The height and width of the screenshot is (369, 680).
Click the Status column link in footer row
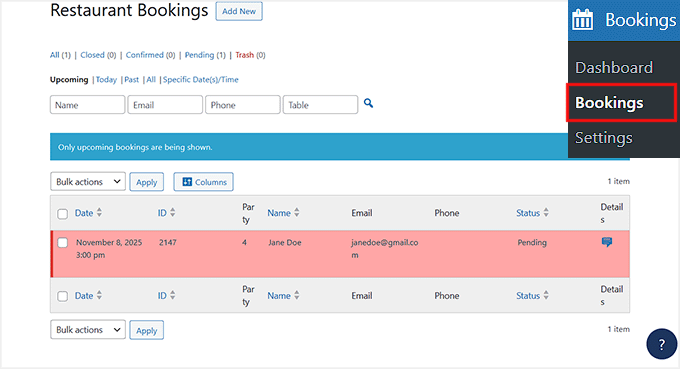coord(528,296)
